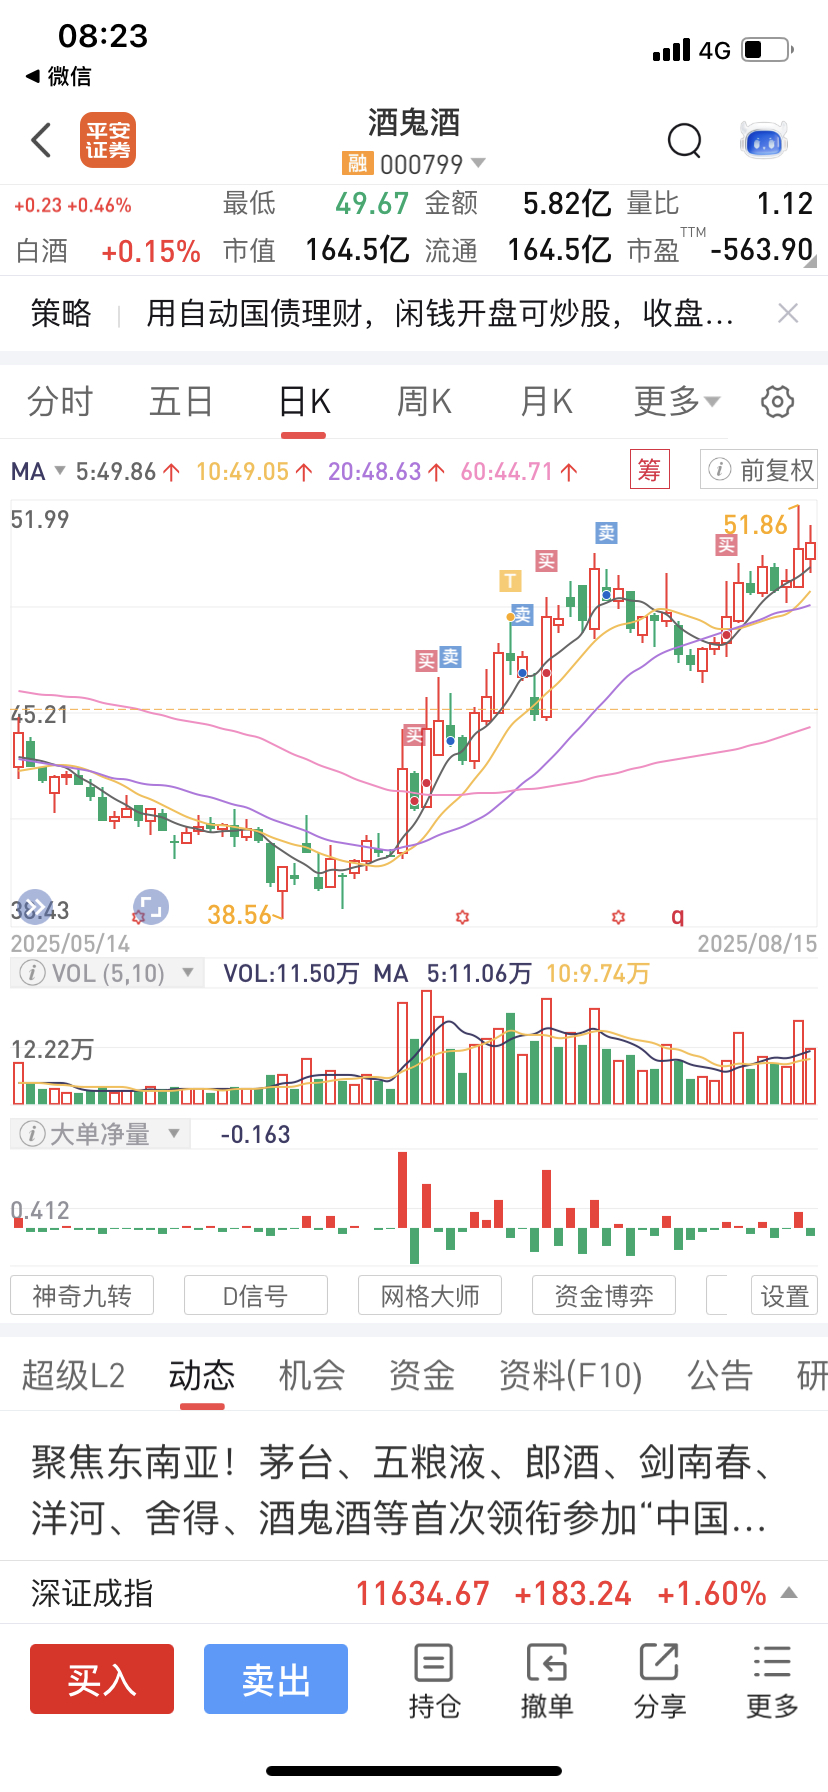Toggle 前复权 price adjustment
This screenshot has width=828, height=1792.
click(759, 470)
